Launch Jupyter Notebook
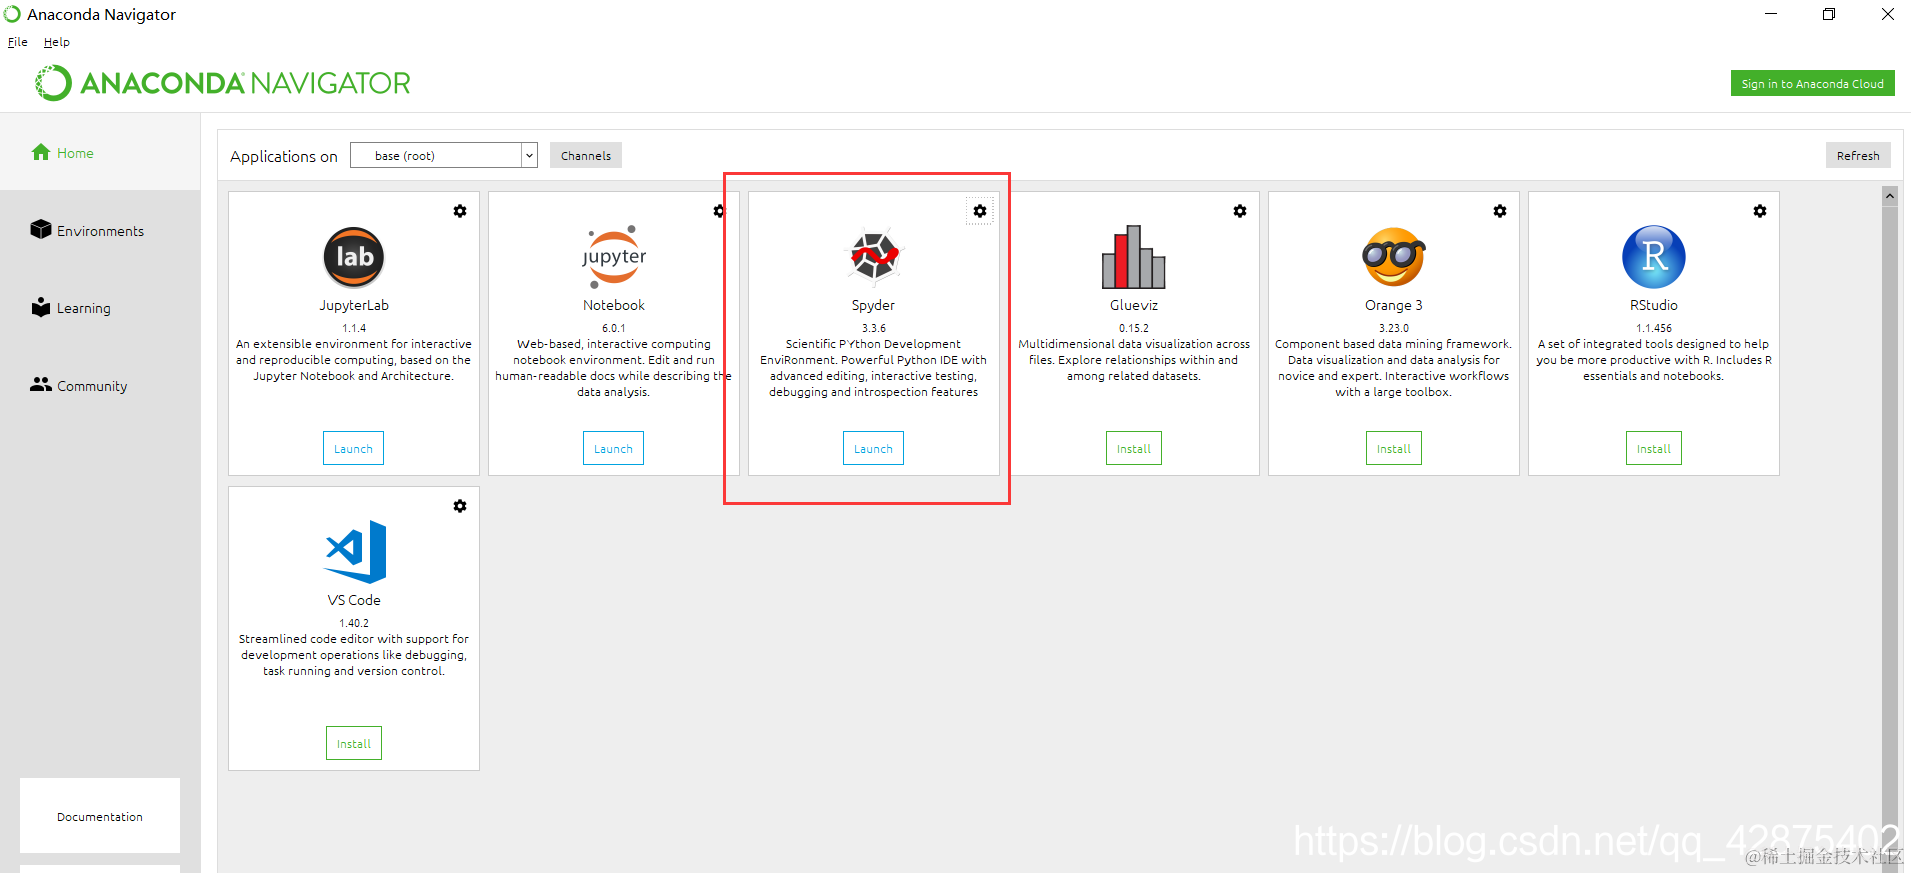Screen dimensions: 1911x873 [613, 449]
